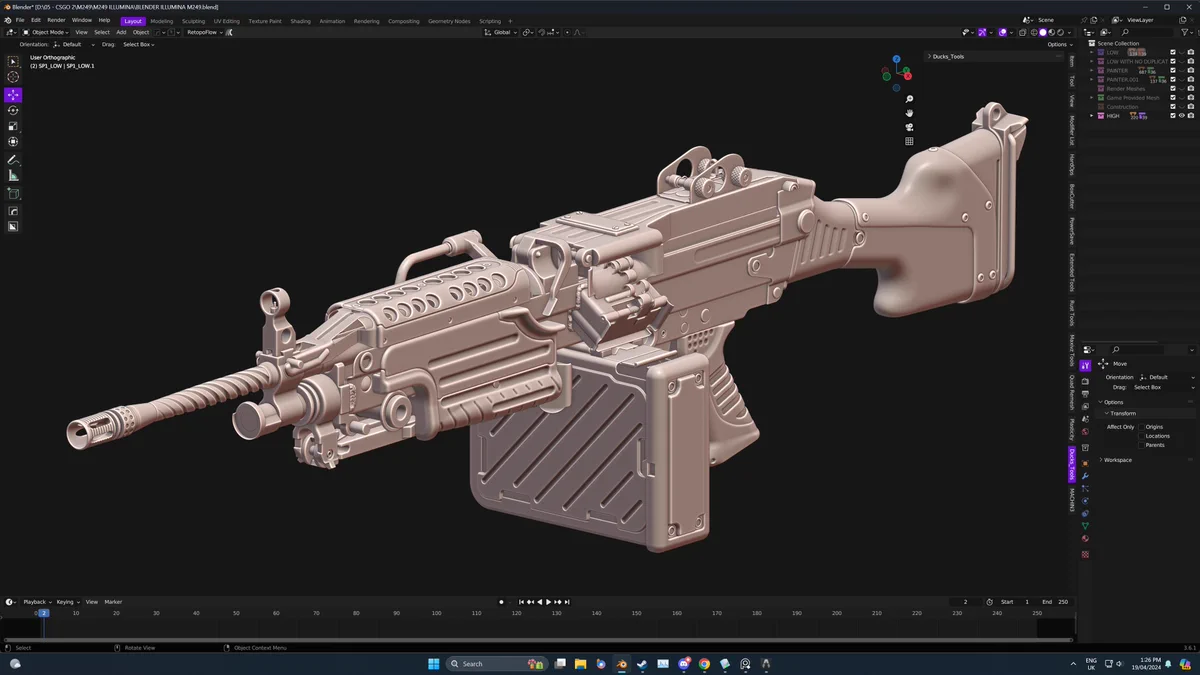Switch to the UV Editing workspace tab
This screenshot has height=675, width=1200.
[x=227, y=21]
